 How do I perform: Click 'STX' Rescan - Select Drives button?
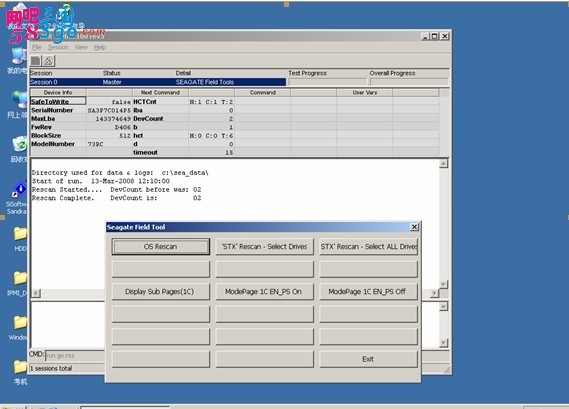(265, 246)
